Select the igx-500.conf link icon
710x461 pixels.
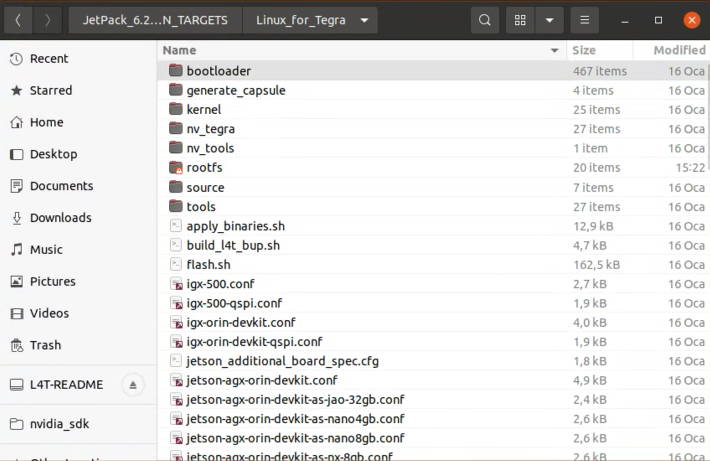tap(176, 284)
